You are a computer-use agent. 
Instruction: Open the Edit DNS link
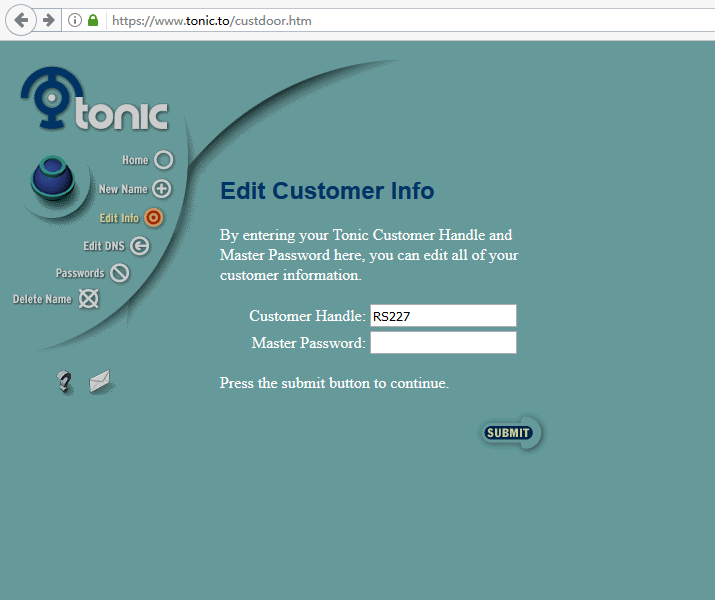pyautogui.click(x=104, y=246)
